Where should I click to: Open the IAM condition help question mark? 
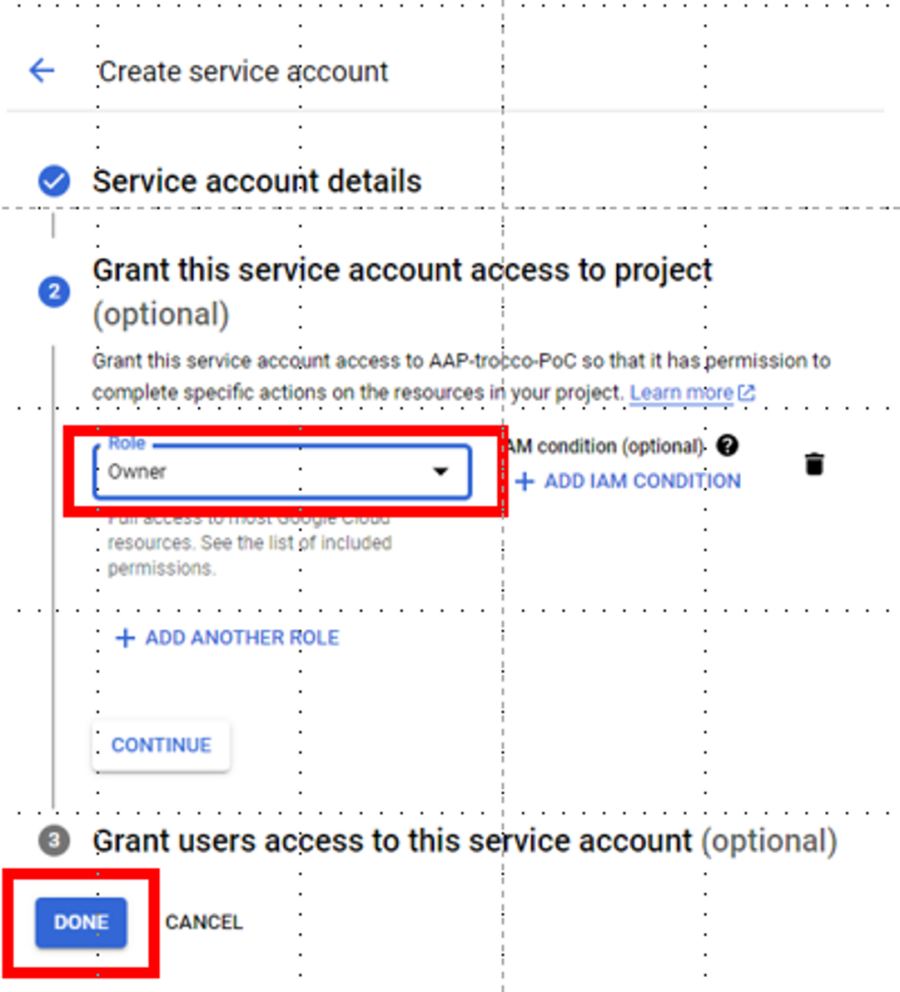(727, 445)
